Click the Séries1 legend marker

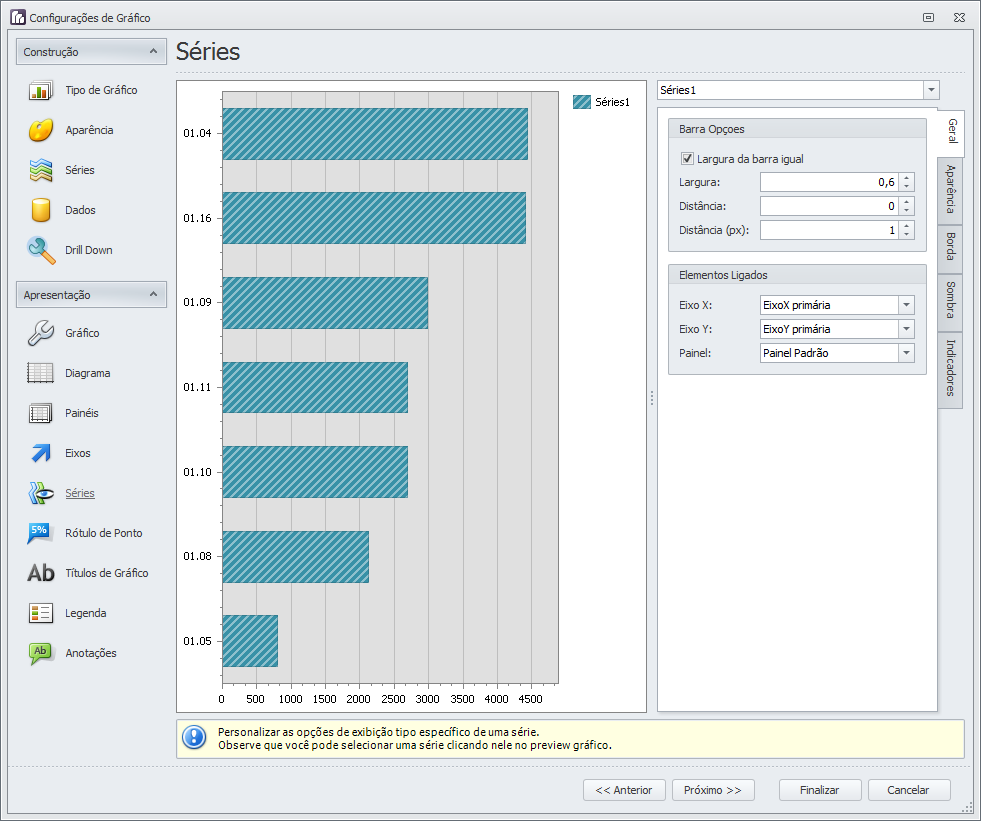coord(582,102)
